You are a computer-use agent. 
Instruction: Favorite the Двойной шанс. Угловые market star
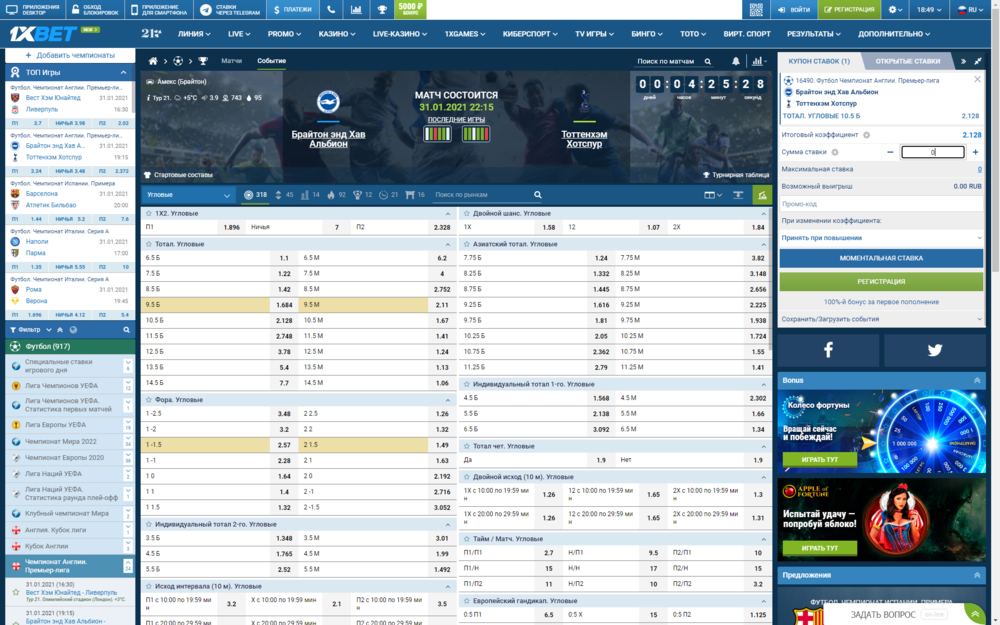[x=467, y=214]
